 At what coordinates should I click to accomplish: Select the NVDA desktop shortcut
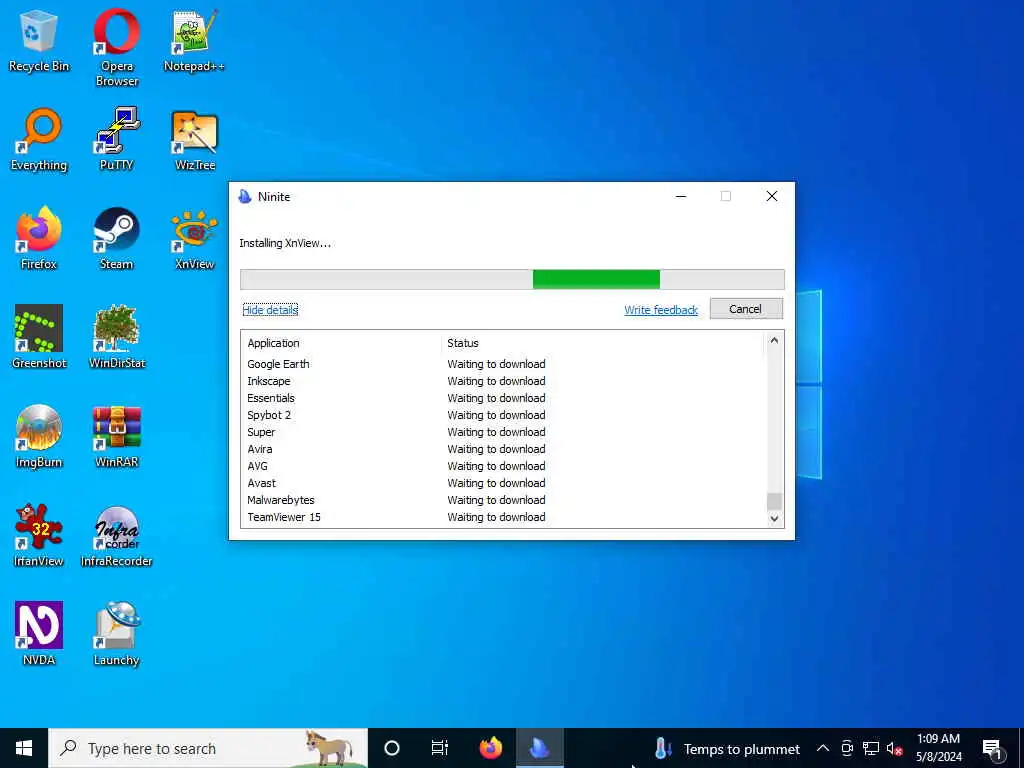click(39, 633)
